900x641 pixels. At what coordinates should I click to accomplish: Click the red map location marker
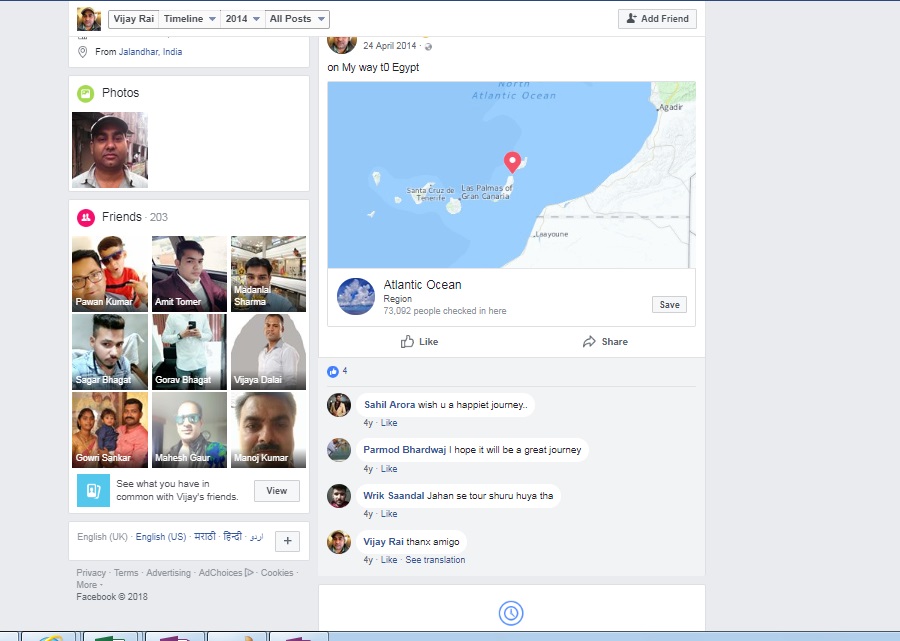[512, 162]
